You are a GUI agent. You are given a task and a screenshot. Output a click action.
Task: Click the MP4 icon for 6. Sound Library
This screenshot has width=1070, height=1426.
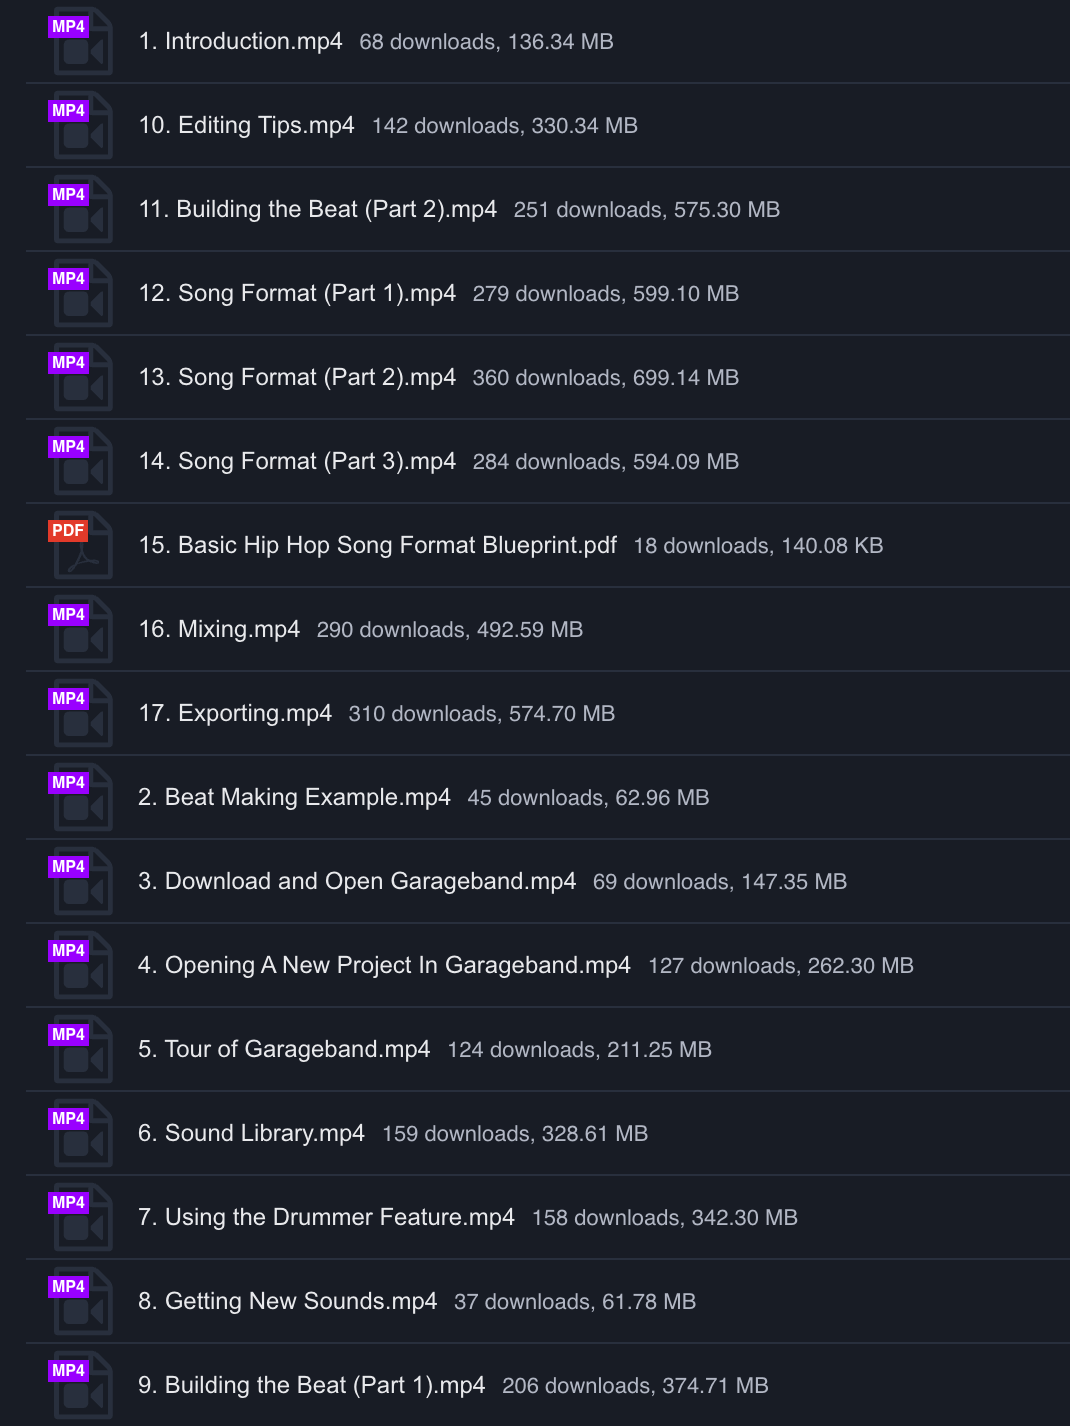(81, 1134)
